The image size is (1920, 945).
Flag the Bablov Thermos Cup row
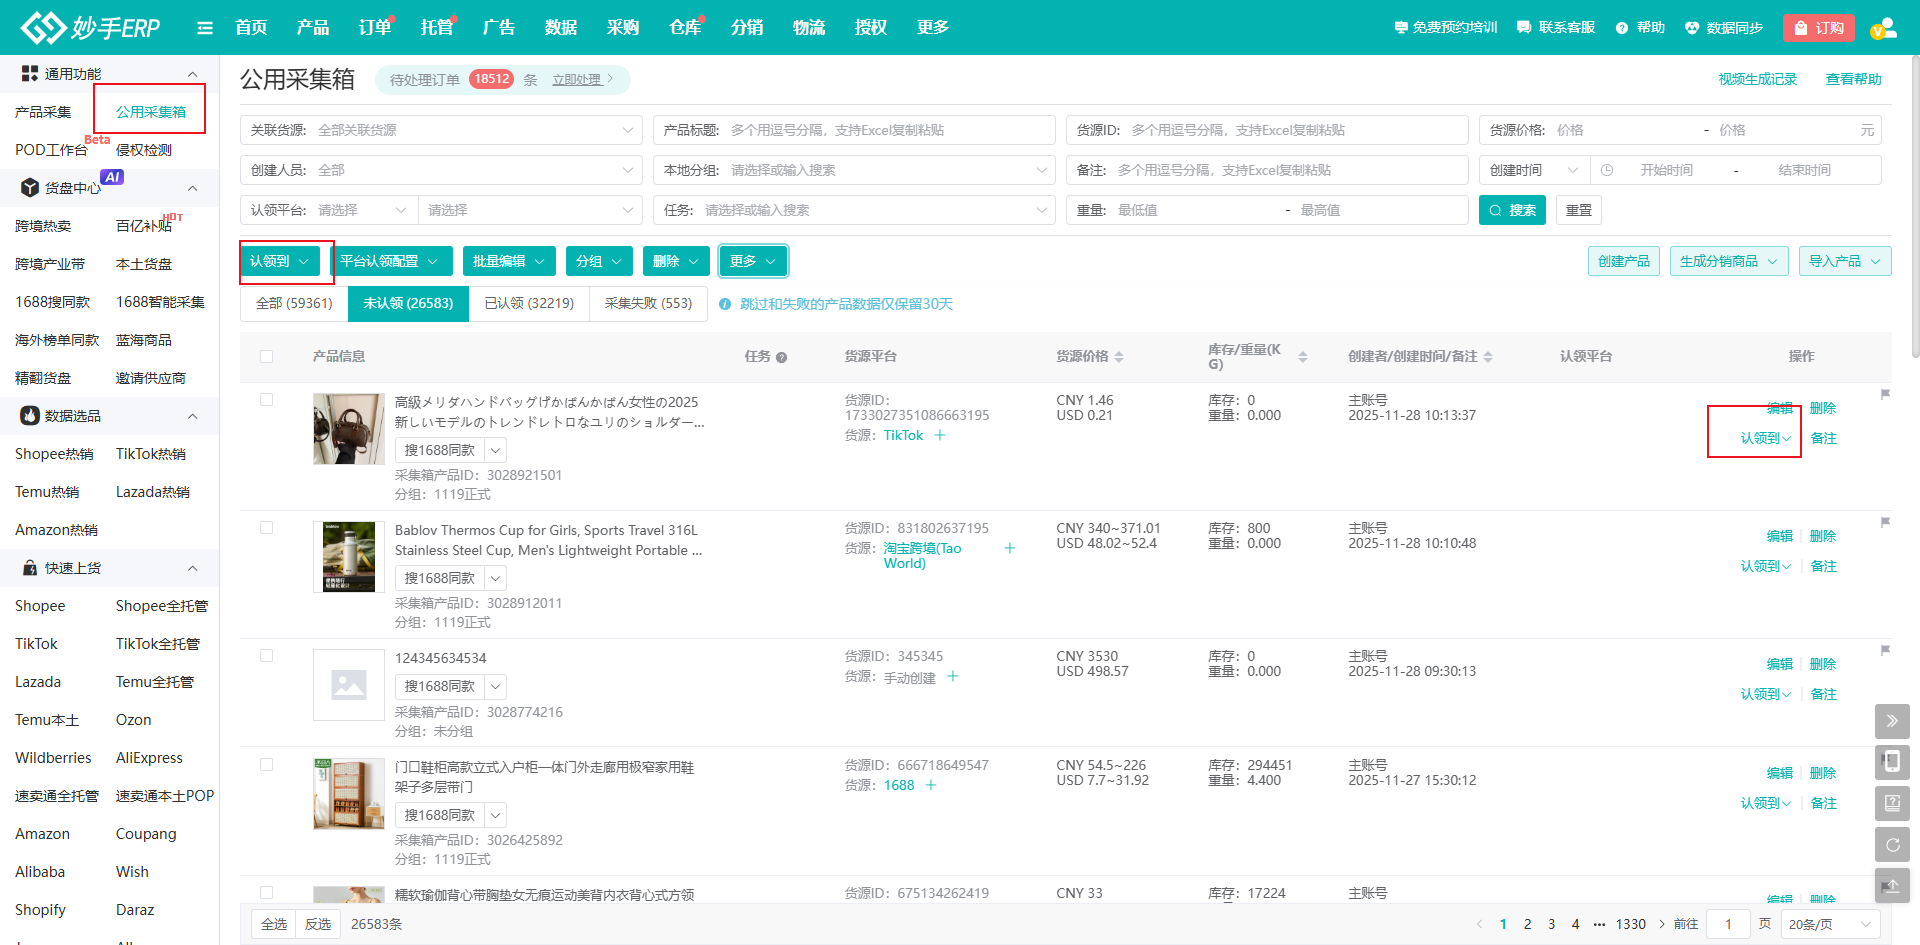click(1885, 522)
